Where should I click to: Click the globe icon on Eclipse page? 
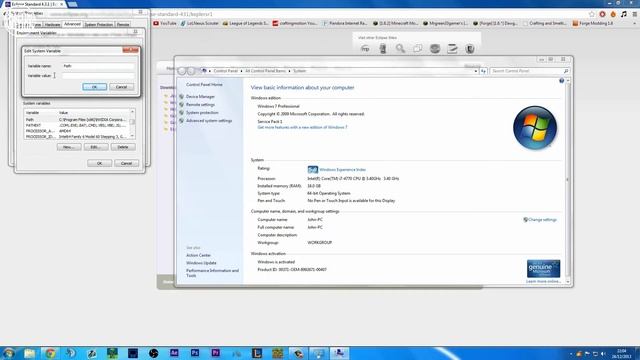pyautogui.click(x=435, y=49)
